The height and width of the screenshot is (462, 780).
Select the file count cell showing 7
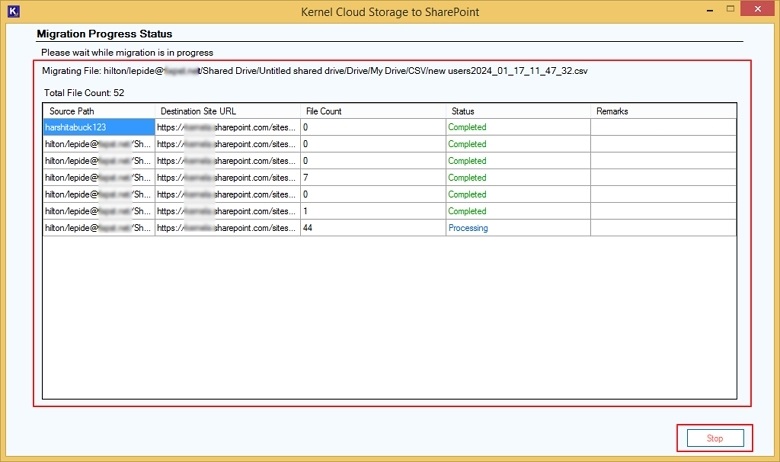(x=373, y=178)
